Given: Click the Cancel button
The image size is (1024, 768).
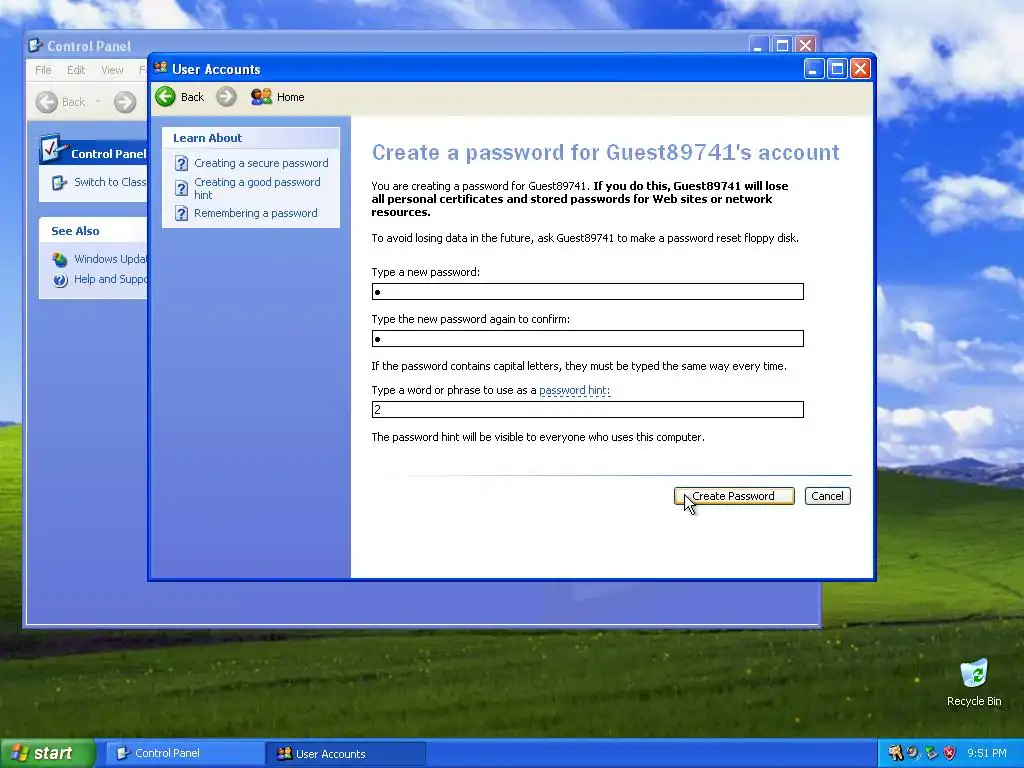Looking at the screenshot, I should click(827, 496).
